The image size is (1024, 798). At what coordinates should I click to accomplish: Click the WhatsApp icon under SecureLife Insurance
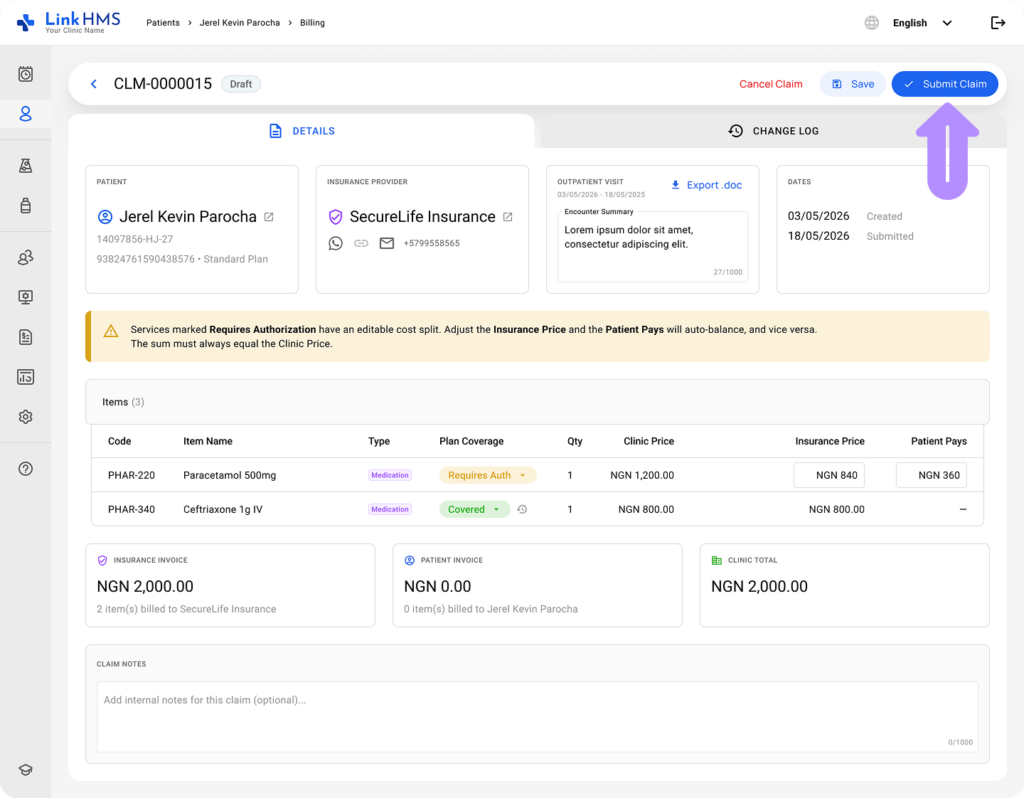click(x=336, y=244)
